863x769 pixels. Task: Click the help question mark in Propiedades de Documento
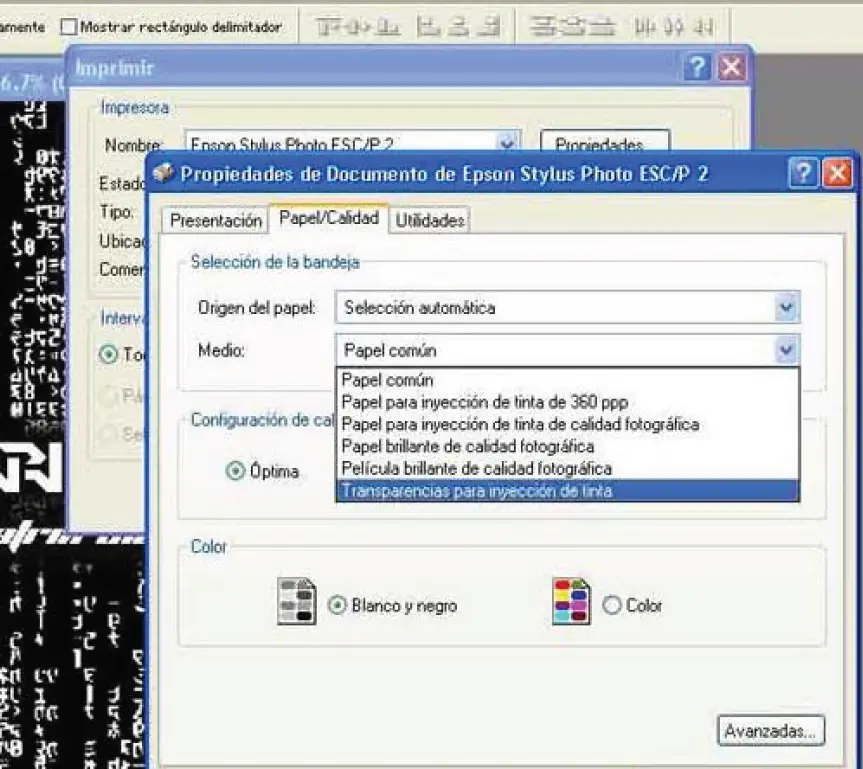(x=803, y=173)
